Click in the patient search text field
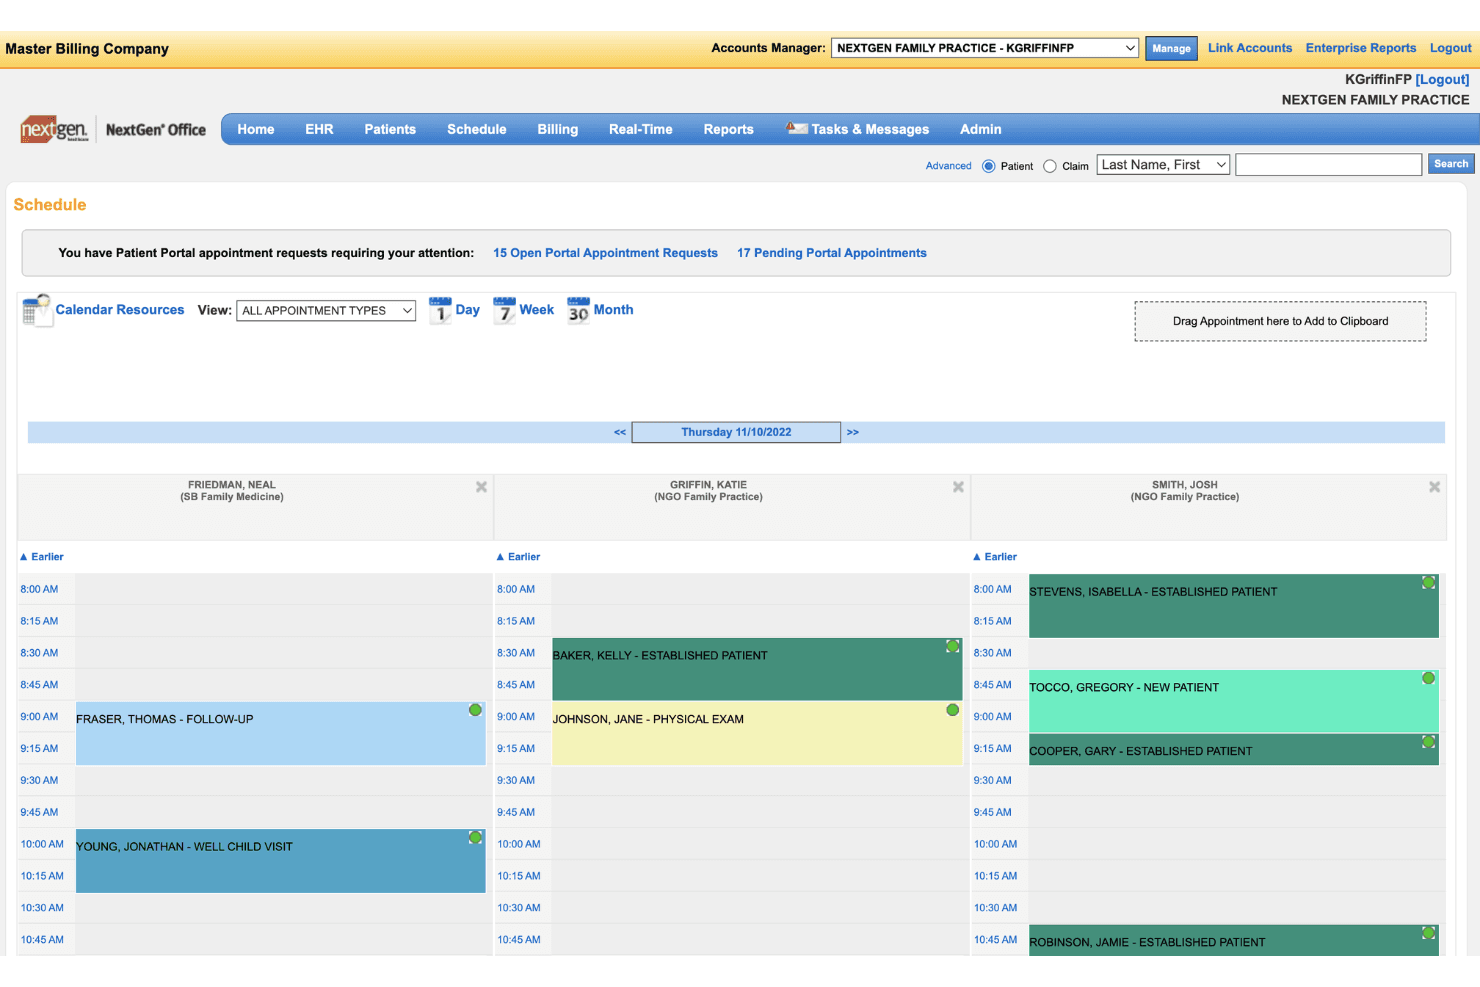 point(1328,165)
